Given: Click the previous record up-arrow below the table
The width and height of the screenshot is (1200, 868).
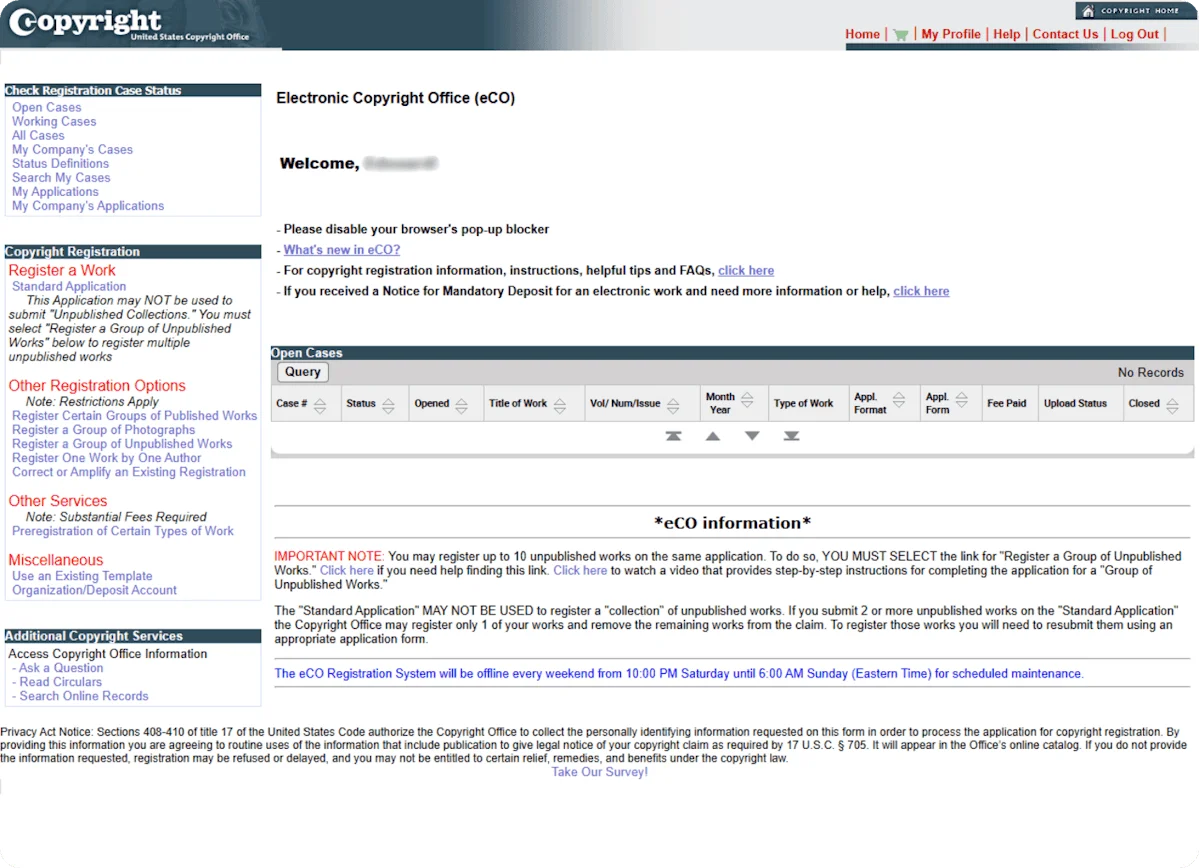Looking at the screenshot, I should point(712,436).
